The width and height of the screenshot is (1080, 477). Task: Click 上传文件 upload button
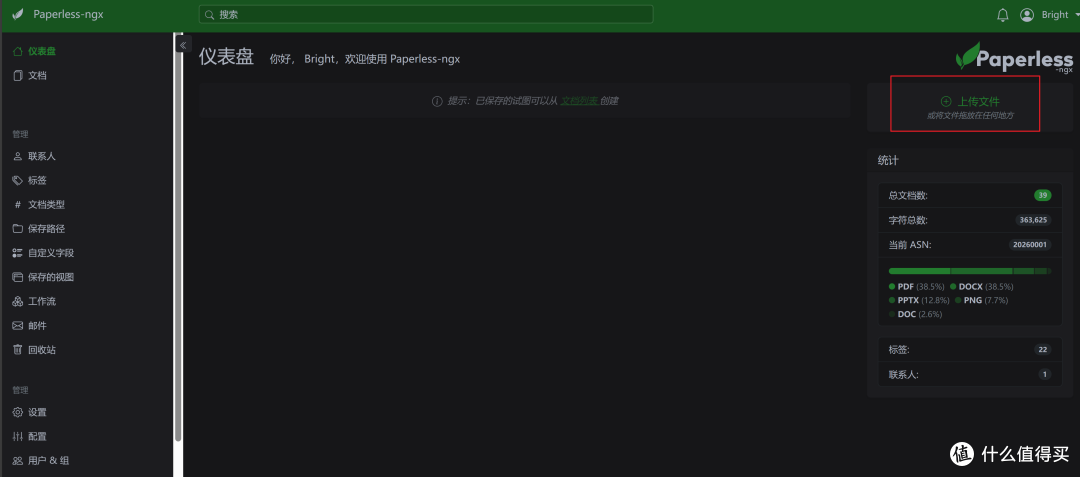click(x=970, y=101)
